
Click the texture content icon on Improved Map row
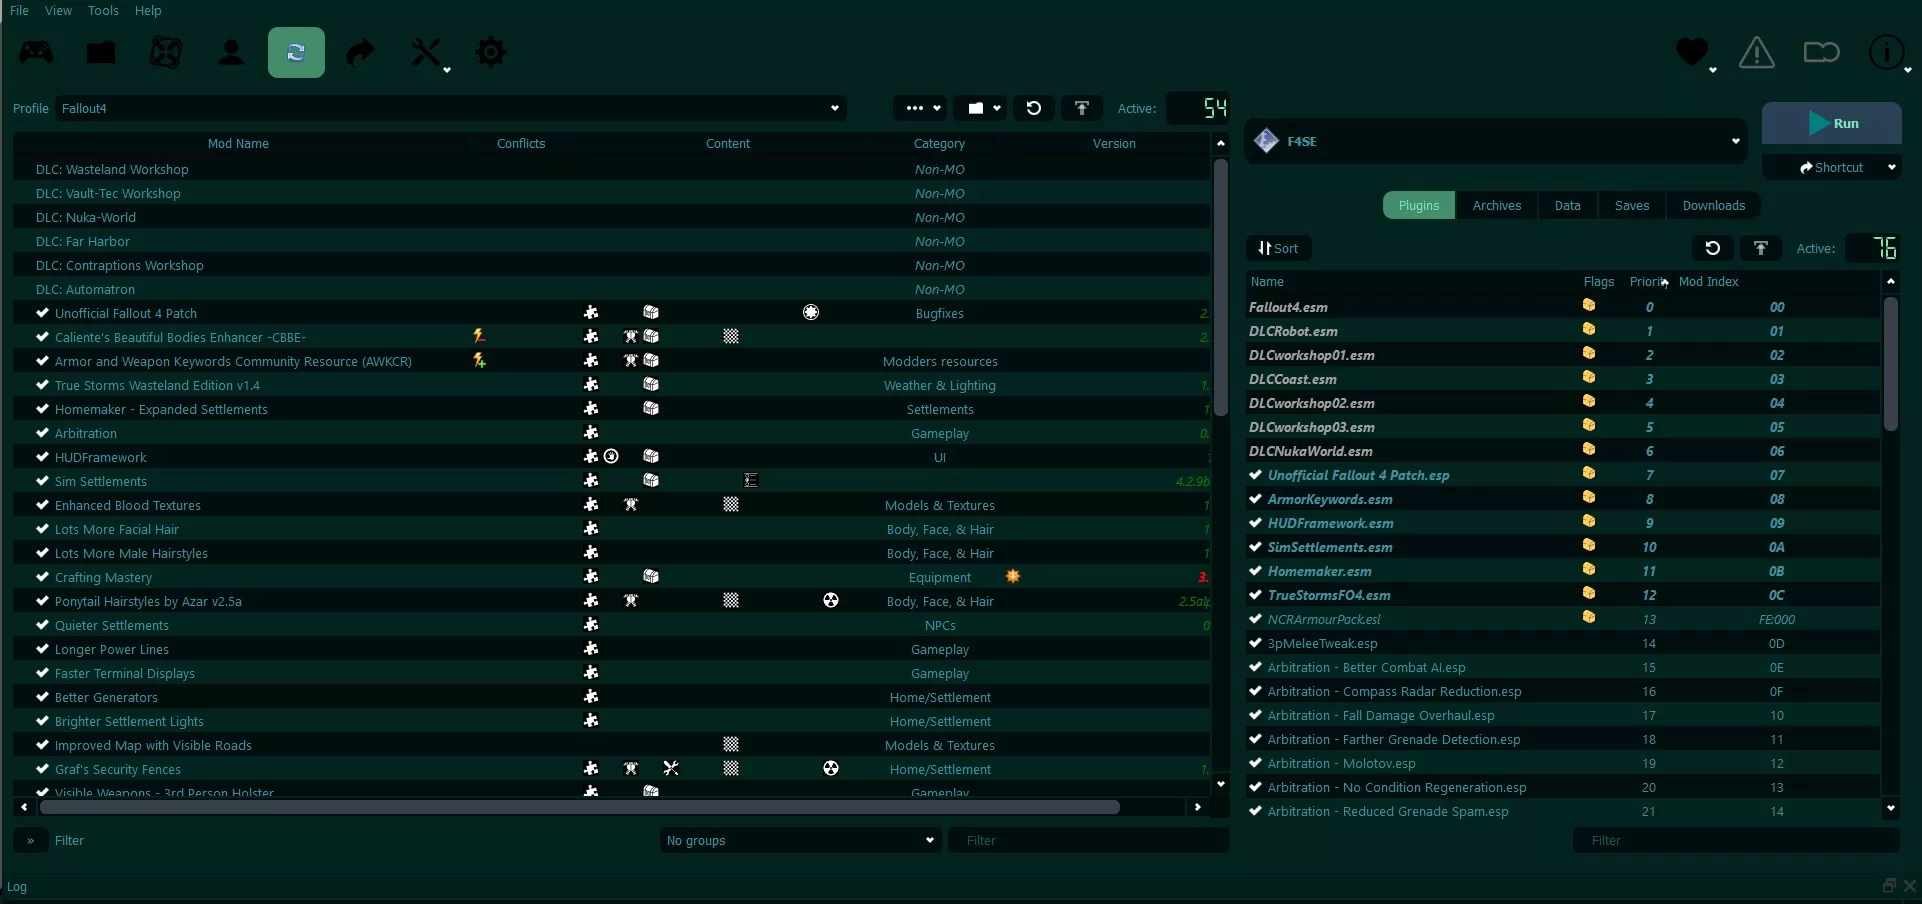click(731, 745)
